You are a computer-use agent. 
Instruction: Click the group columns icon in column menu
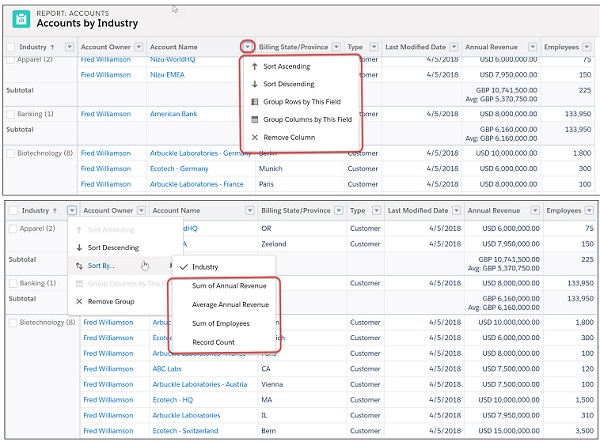255,119
